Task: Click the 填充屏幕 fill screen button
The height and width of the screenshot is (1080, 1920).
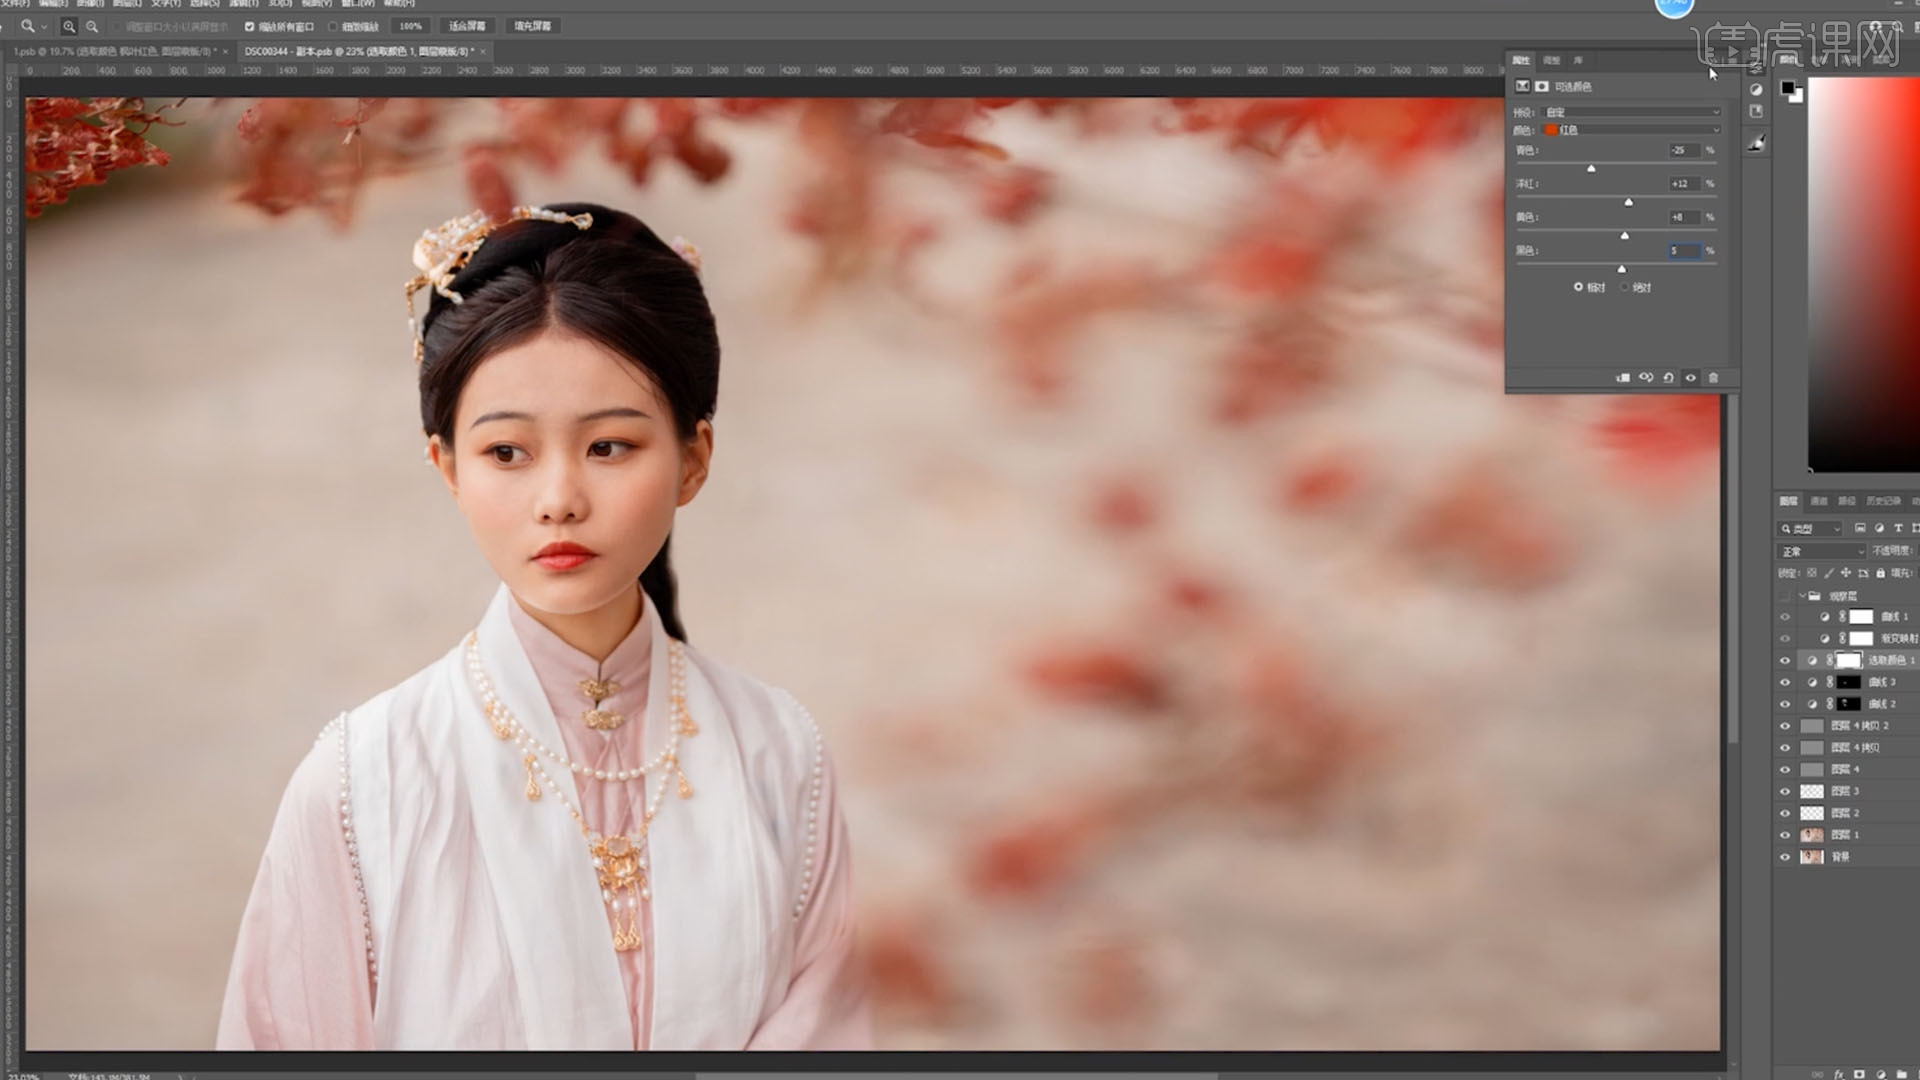Action: click(x=532, y=26)
